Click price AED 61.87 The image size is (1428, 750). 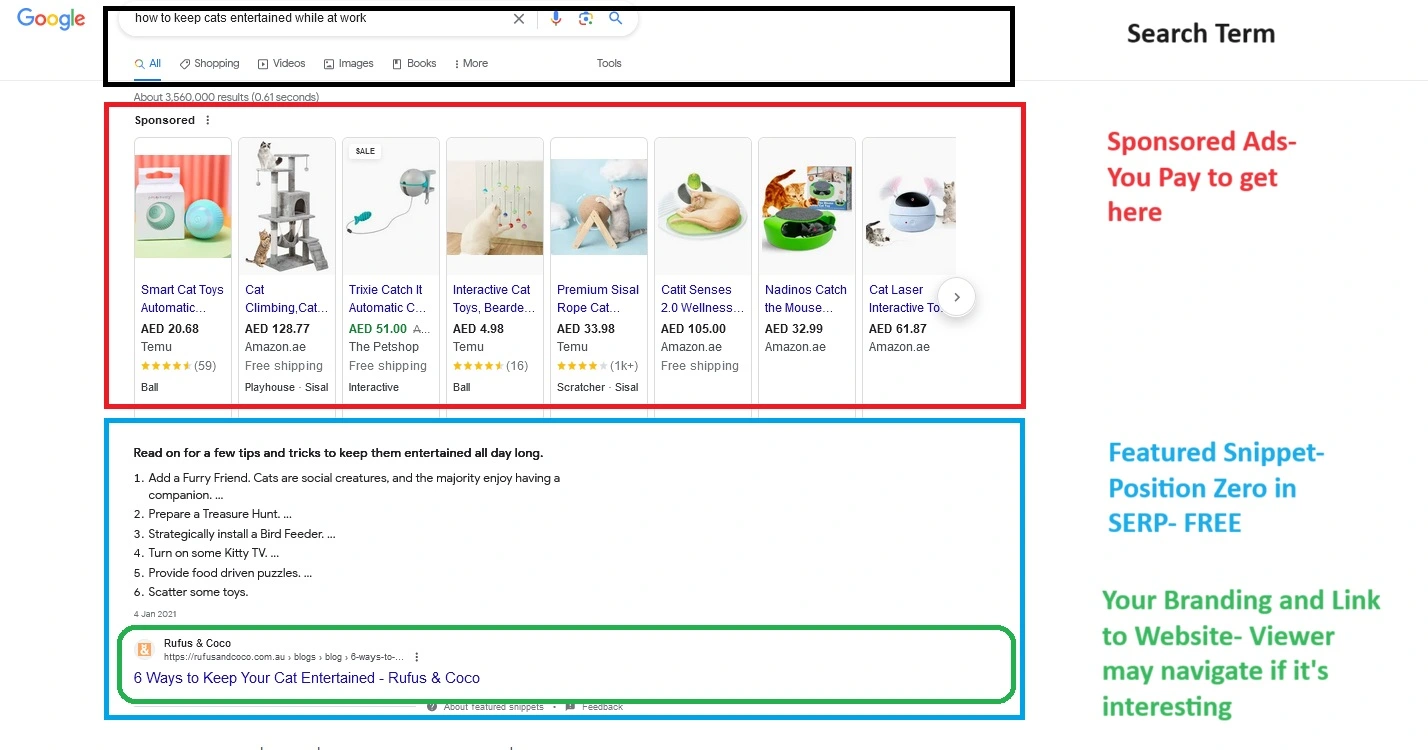coord(898,328)
